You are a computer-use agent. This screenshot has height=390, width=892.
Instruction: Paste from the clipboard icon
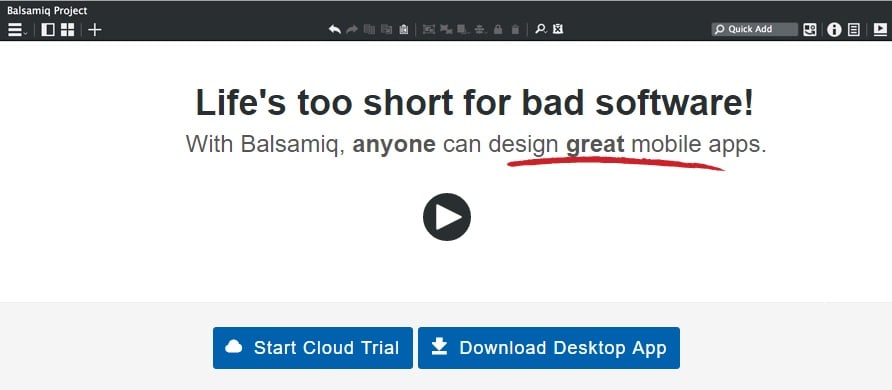coord(403,30)
